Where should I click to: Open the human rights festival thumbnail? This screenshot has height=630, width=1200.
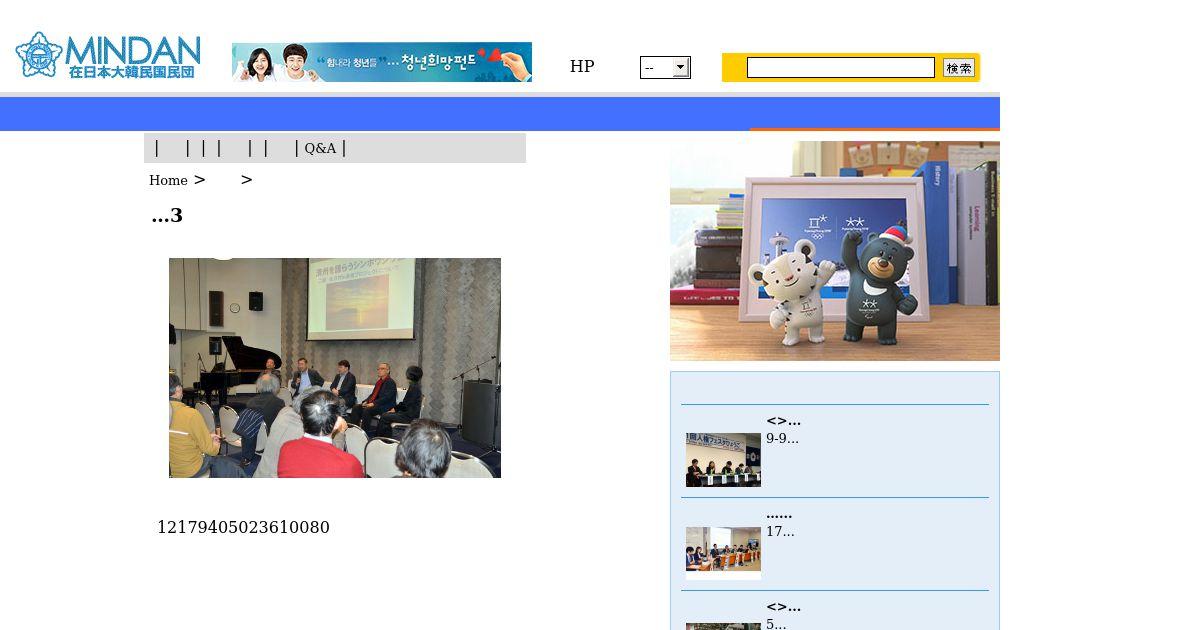[x=723, y=460]
